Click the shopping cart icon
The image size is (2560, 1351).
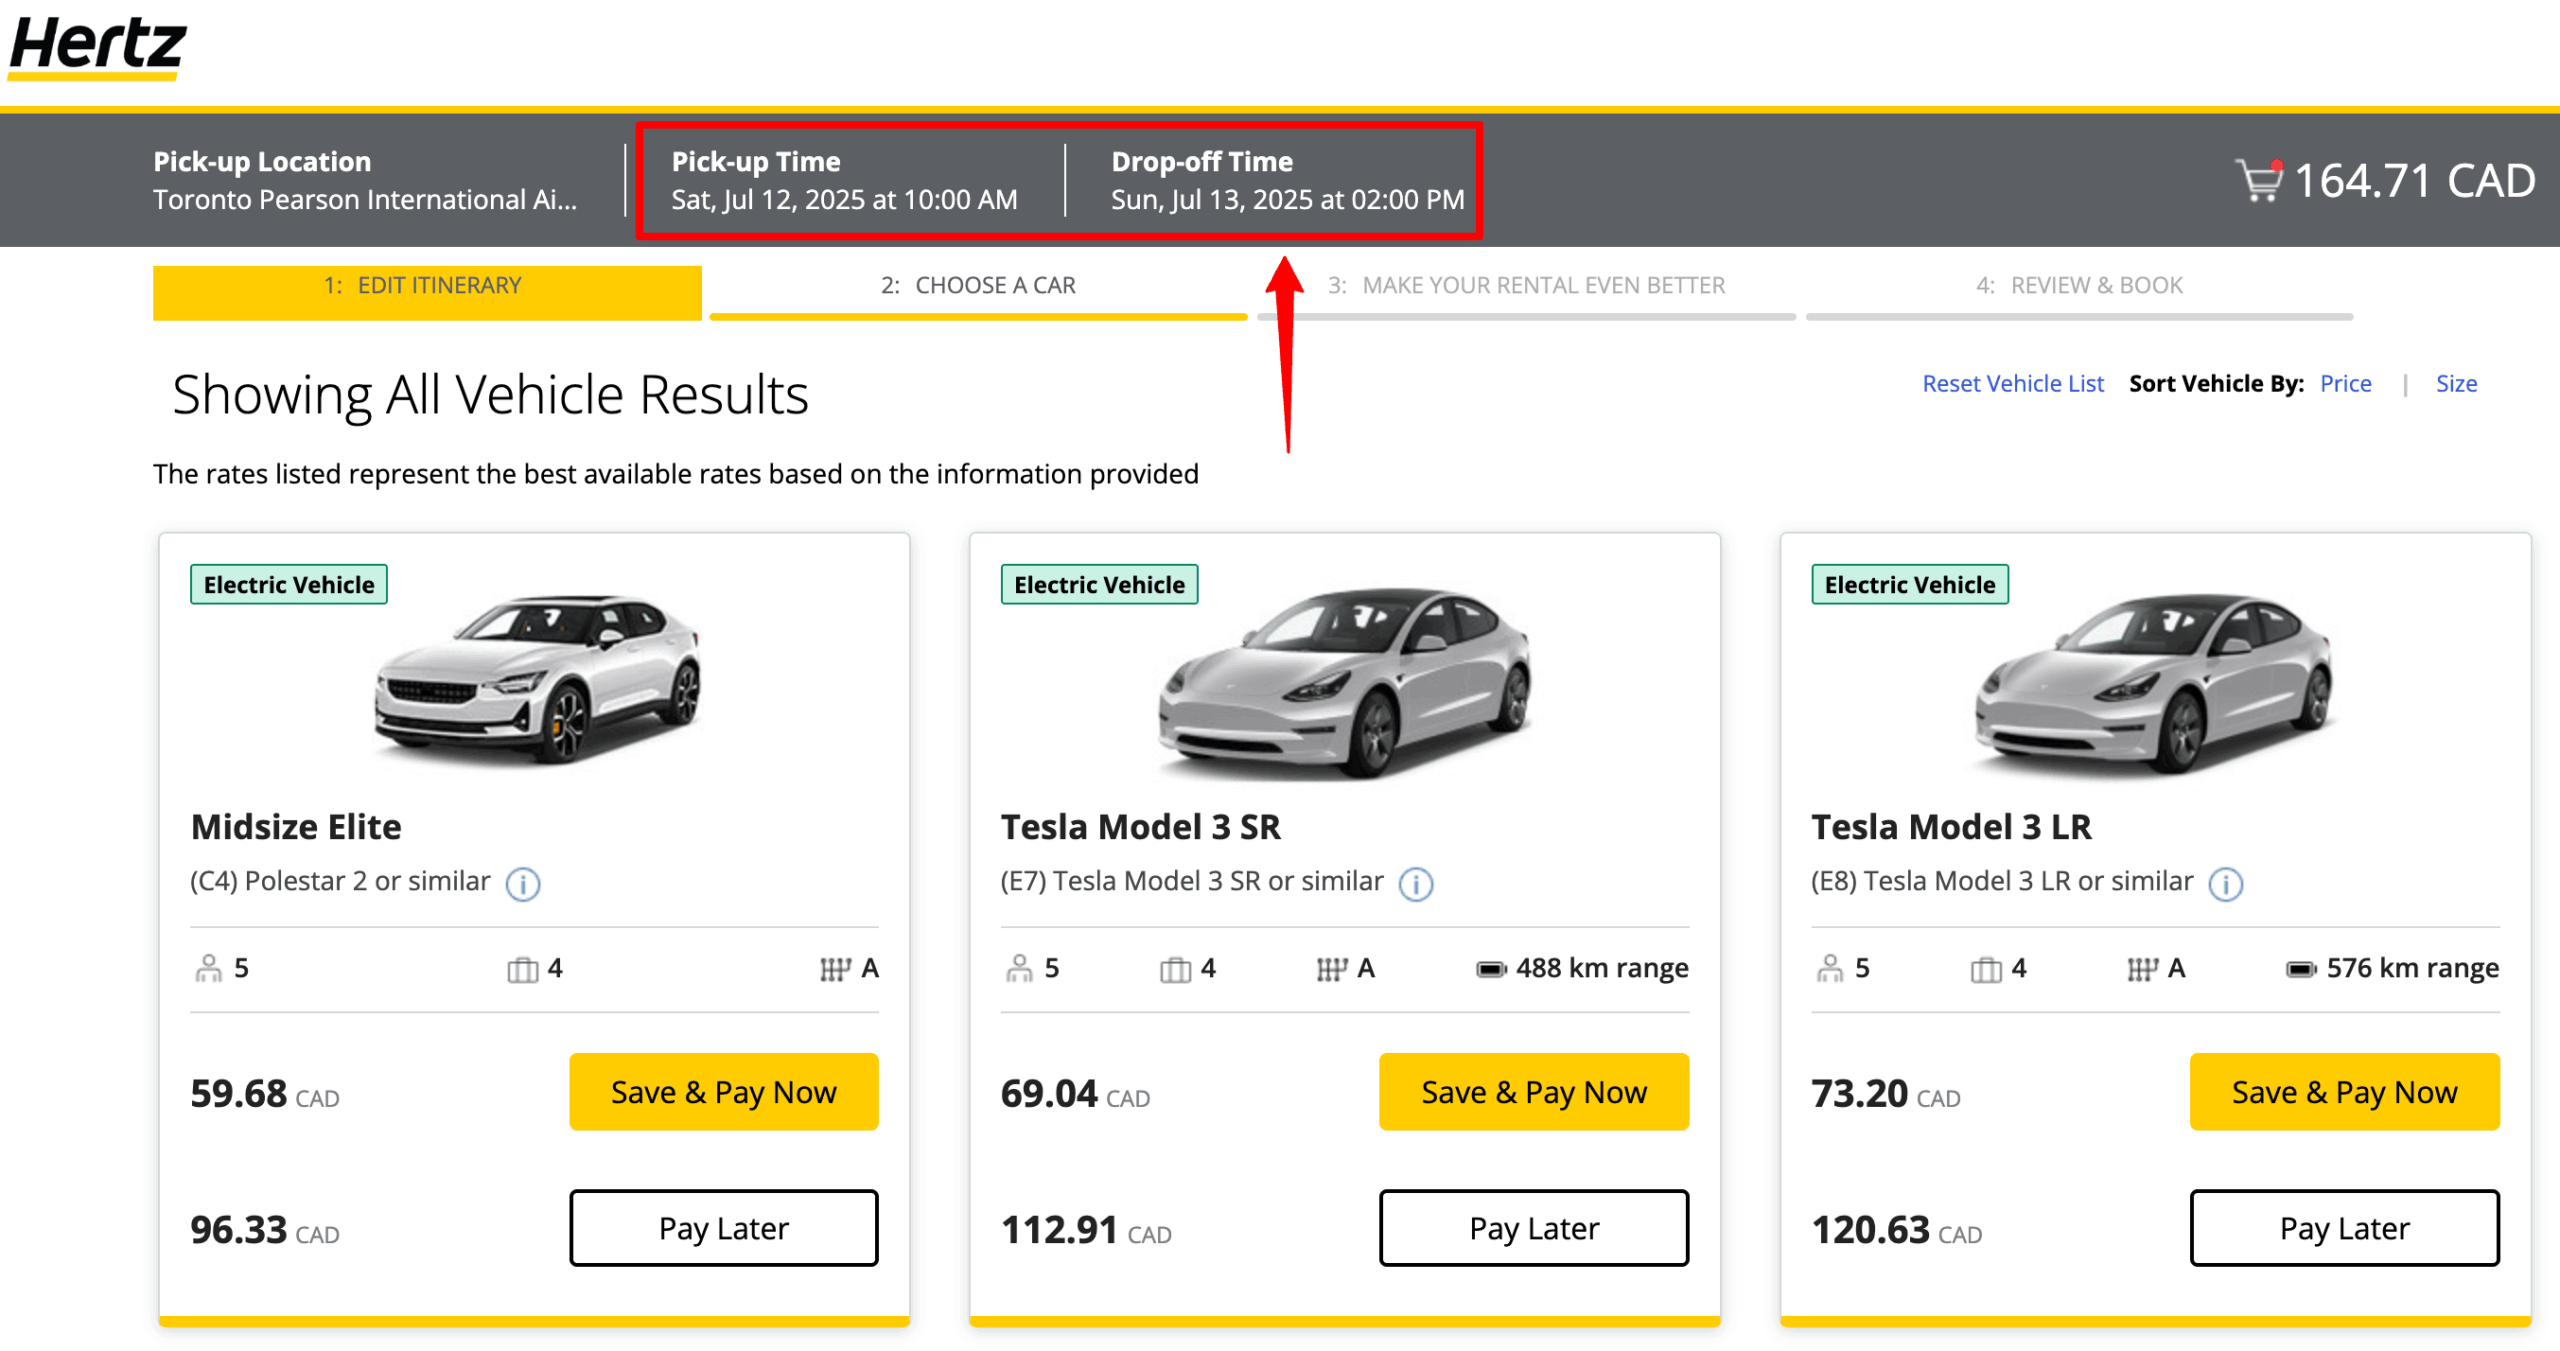tap(2257, 181)
